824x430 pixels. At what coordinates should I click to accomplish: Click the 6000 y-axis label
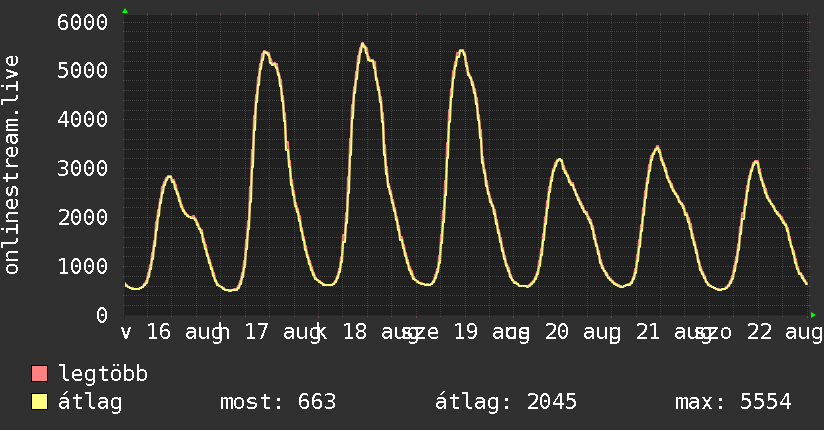point(83,22)
